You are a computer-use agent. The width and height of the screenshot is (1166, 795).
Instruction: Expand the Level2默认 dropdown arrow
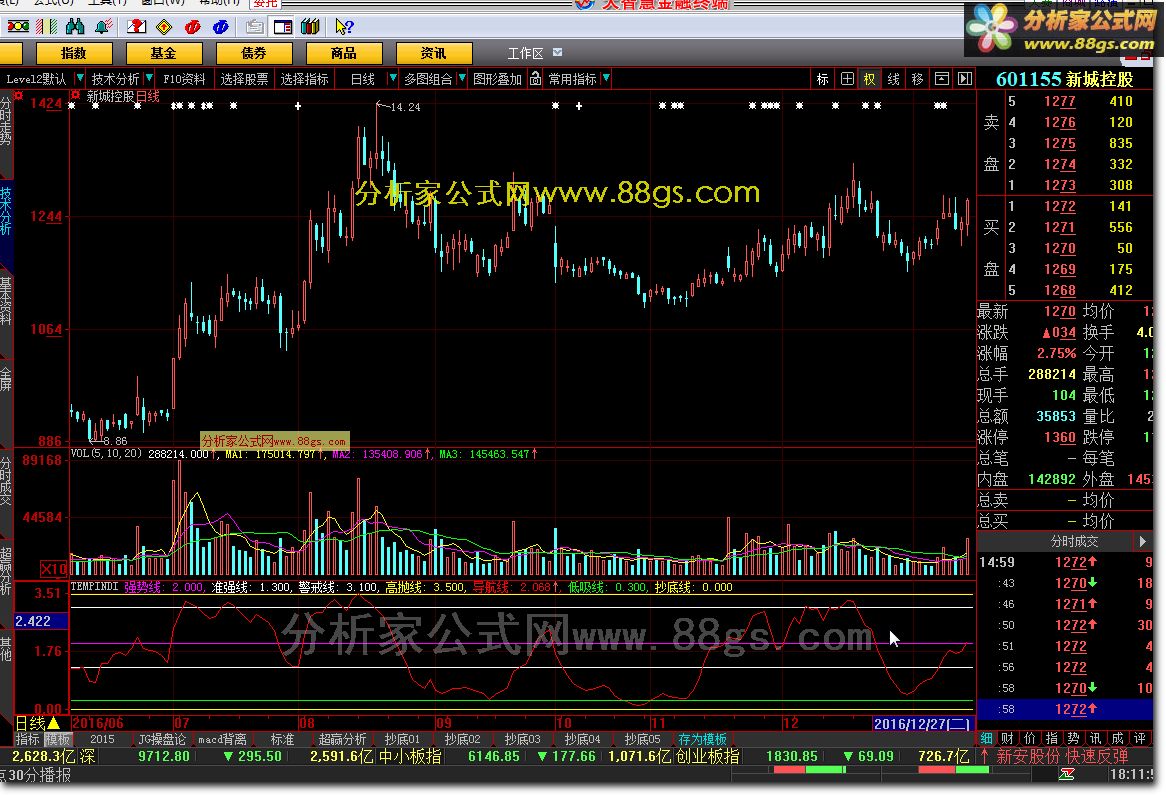coord(80,78)
